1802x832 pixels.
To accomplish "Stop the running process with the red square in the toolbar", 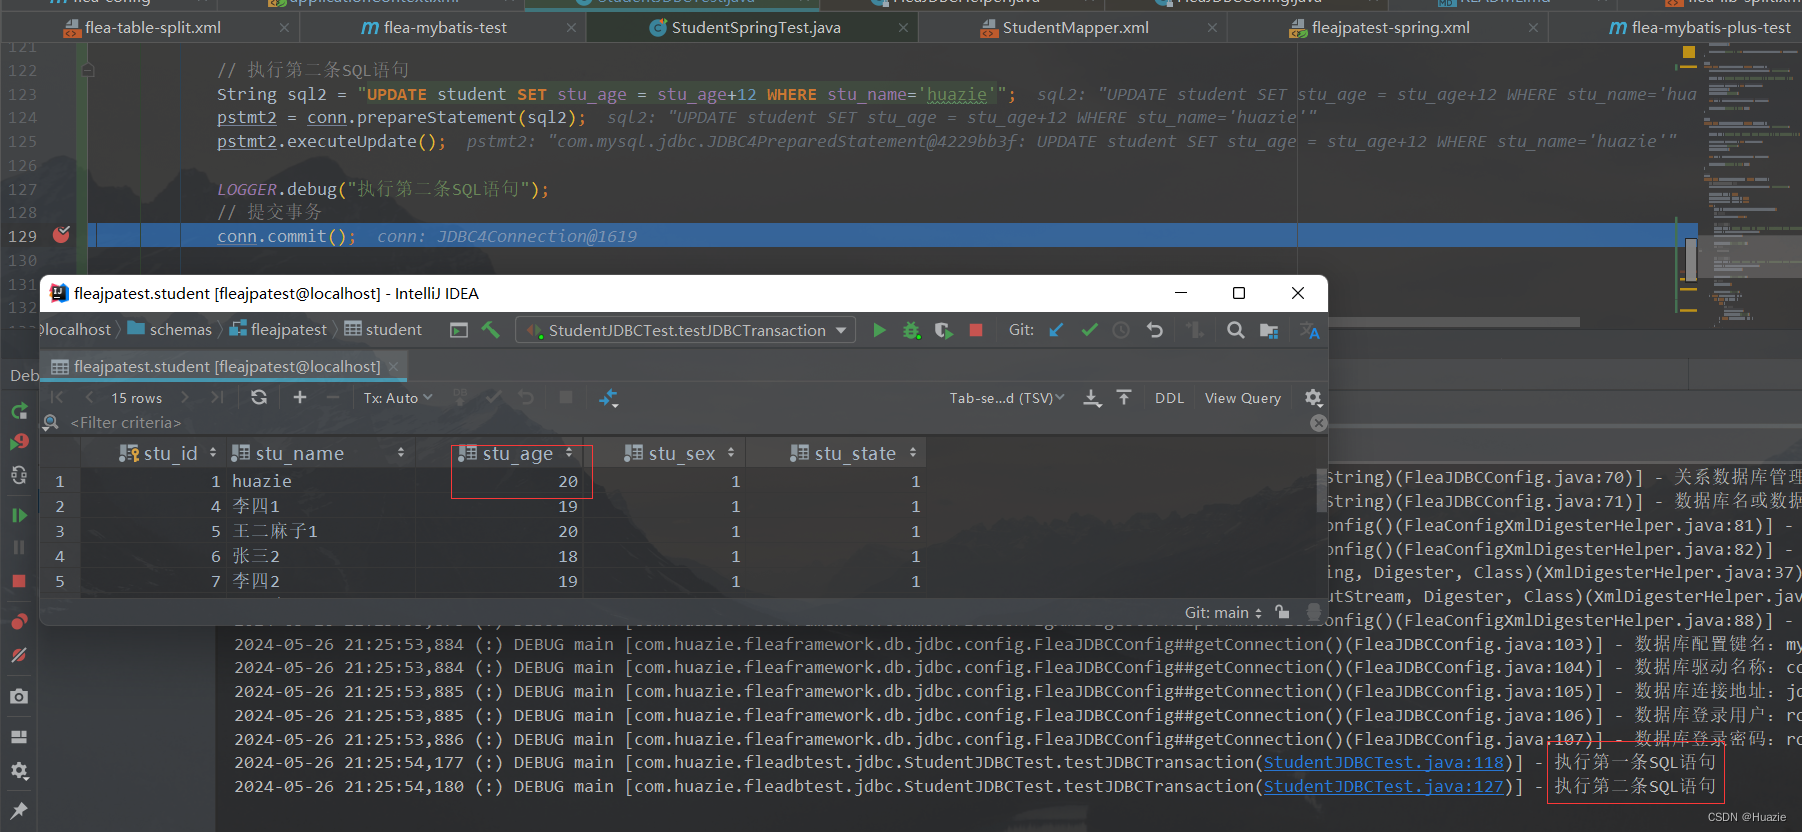I will pos(976,330).
